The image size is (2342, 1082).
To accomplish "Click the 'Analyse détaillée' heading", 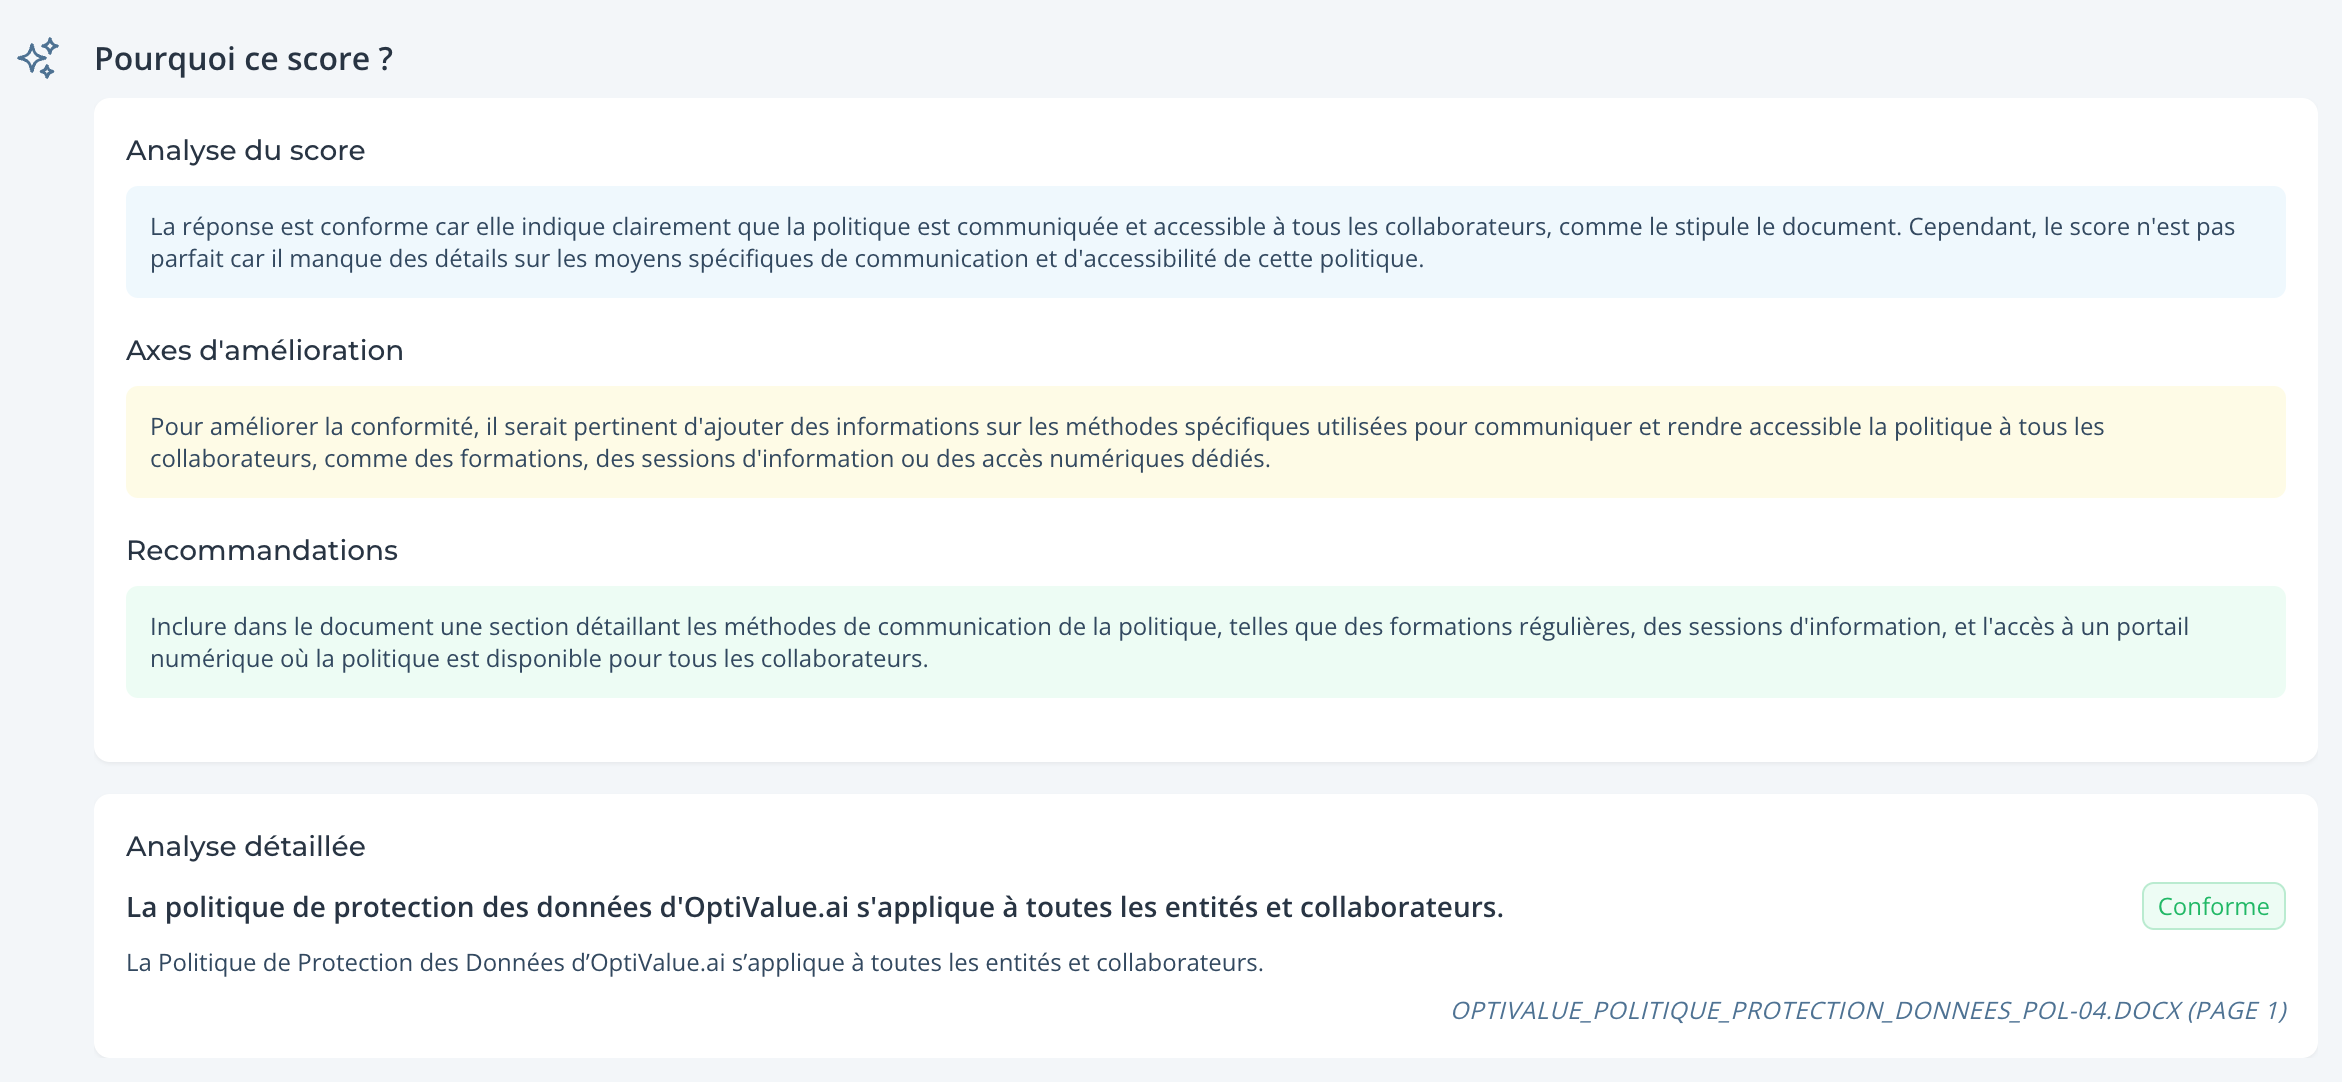I will pos(245,846).
